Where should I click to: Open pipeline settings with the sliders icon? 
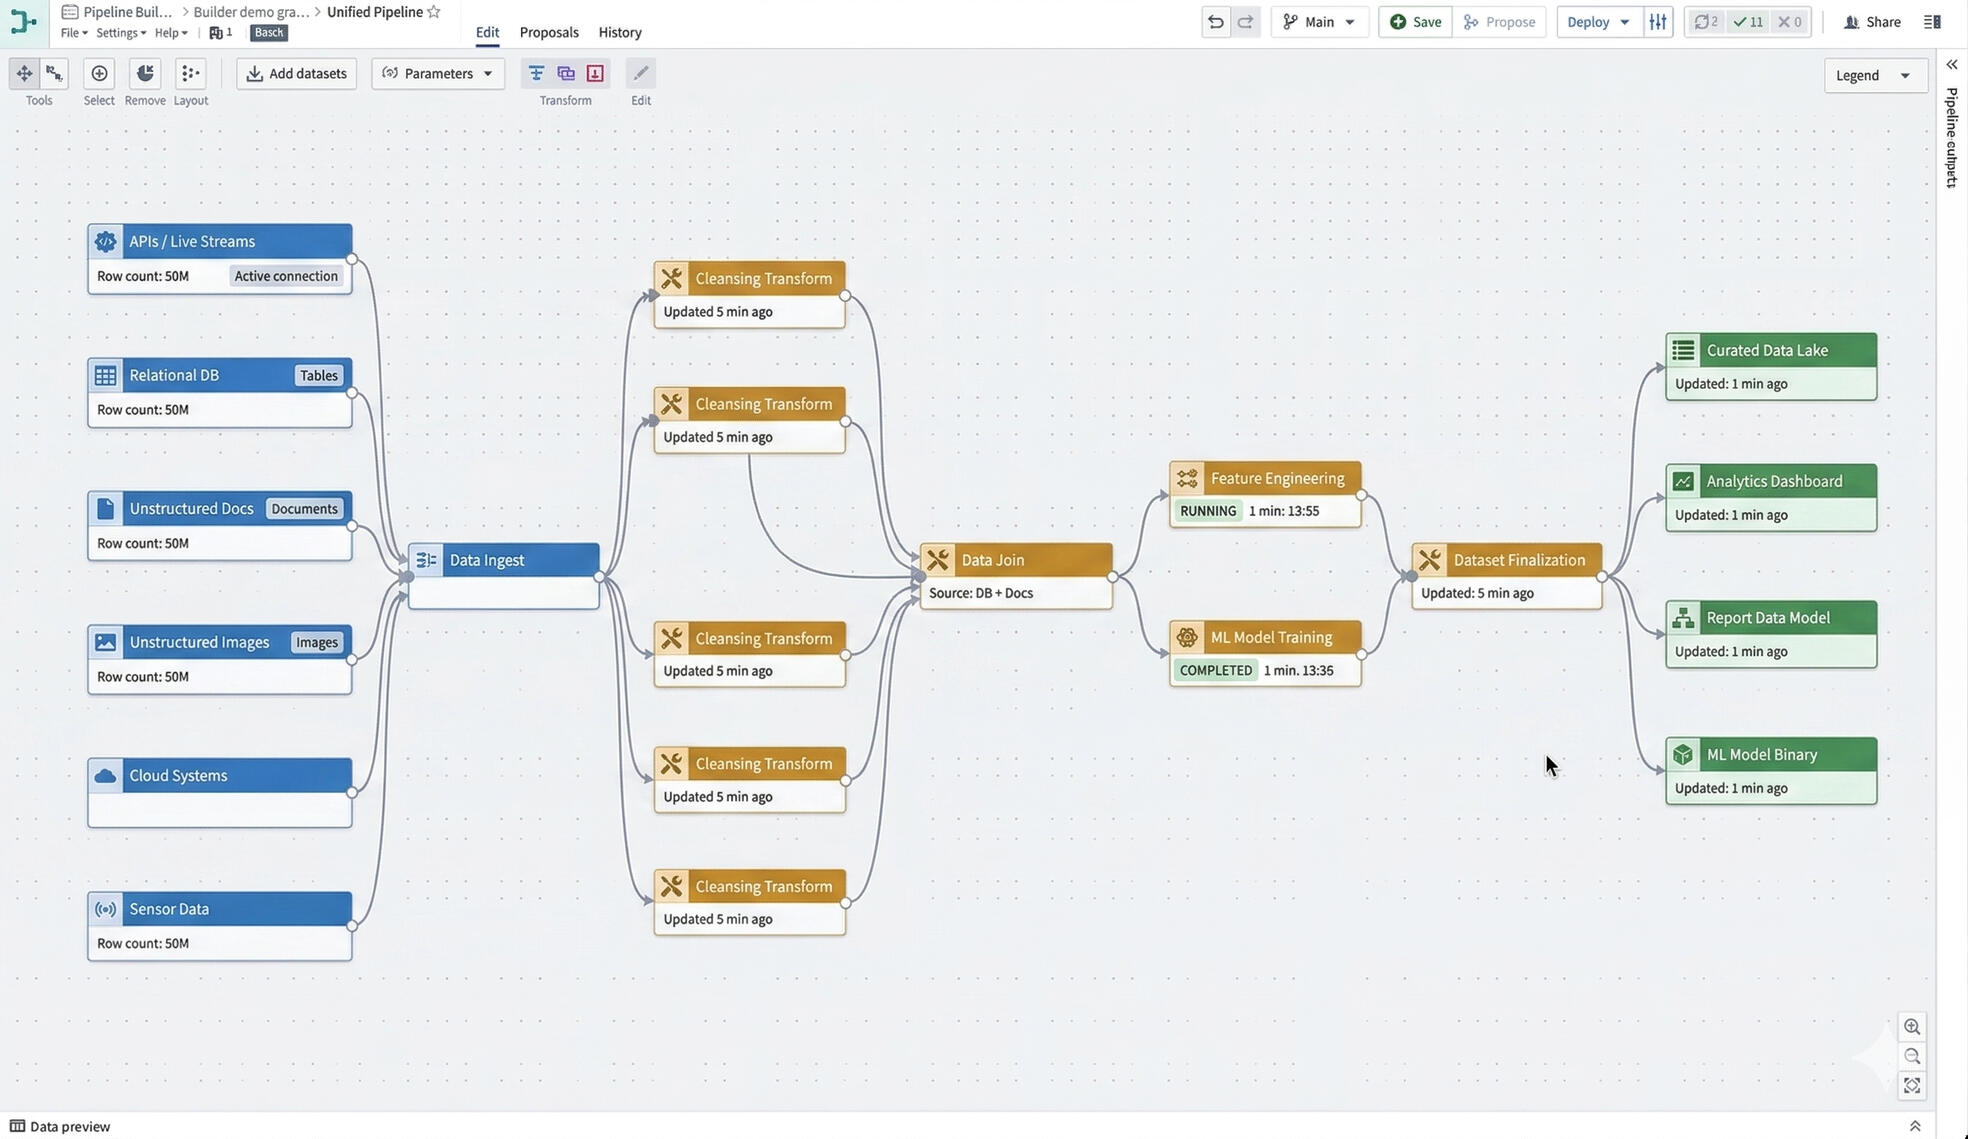click(1658, 21)
